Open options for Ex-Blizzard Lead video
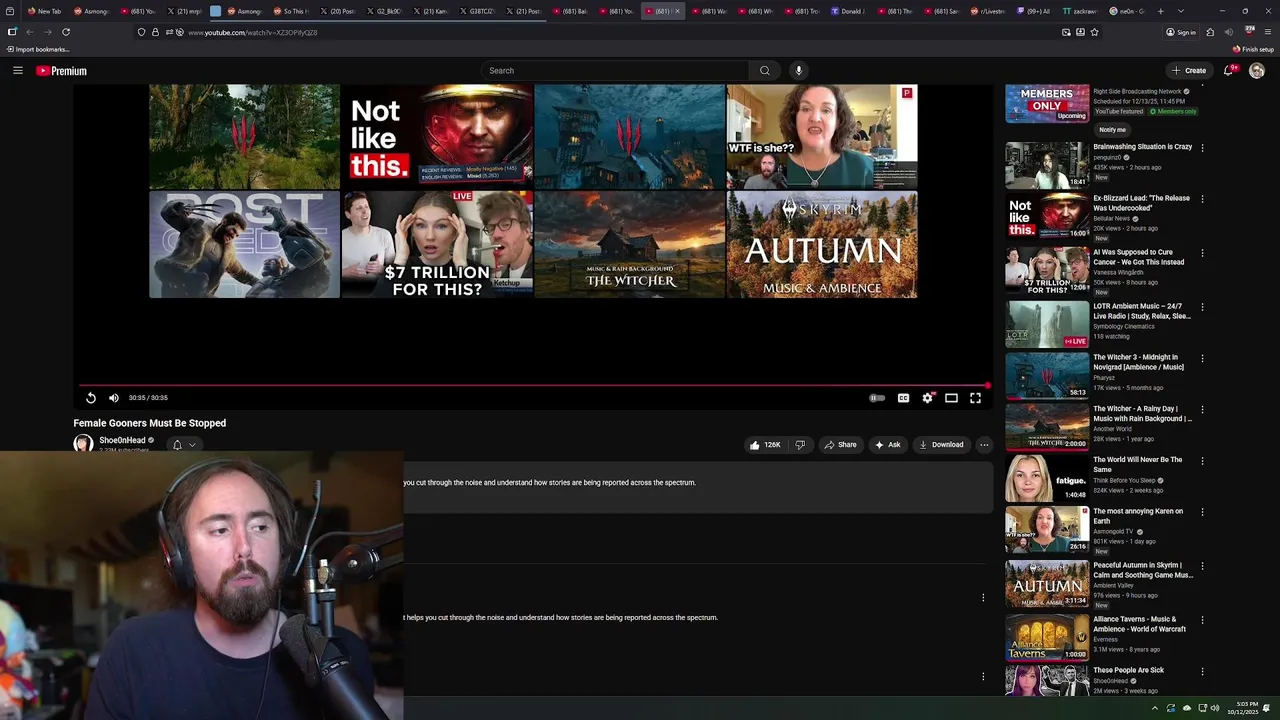The image size is (1280, 720). [x=1202, y=199]
